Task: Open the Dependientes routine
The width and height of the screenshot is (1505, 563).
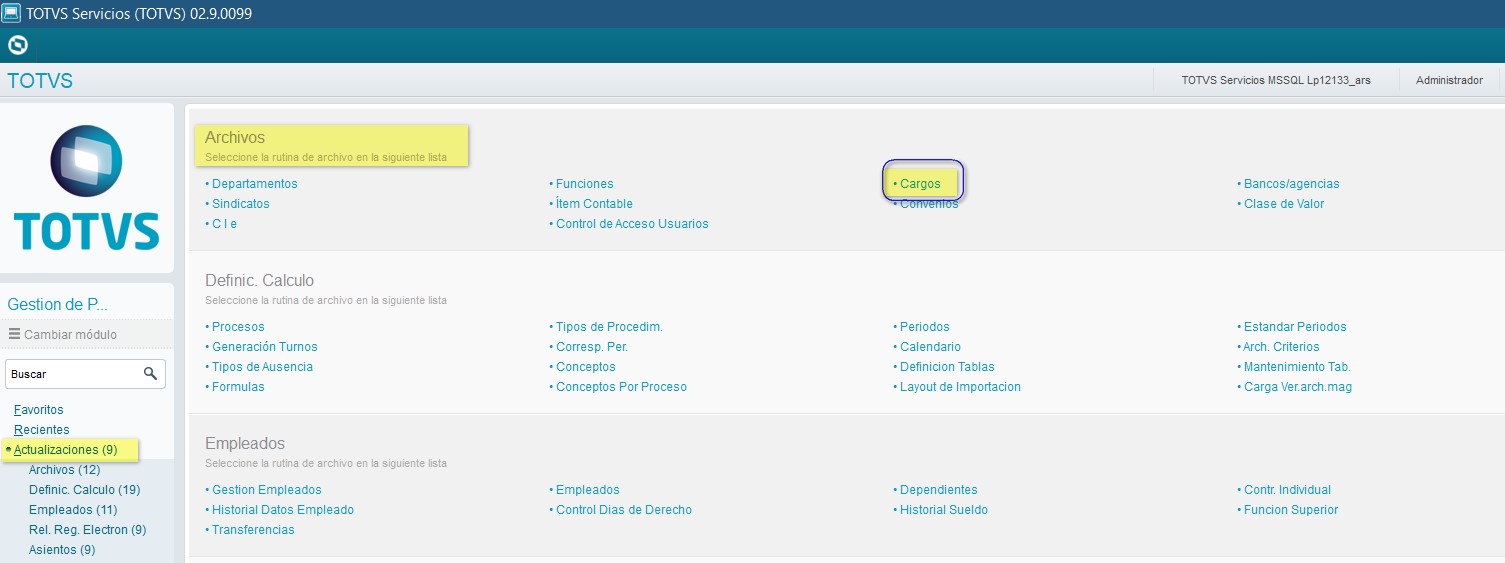Action: [939, 490]
